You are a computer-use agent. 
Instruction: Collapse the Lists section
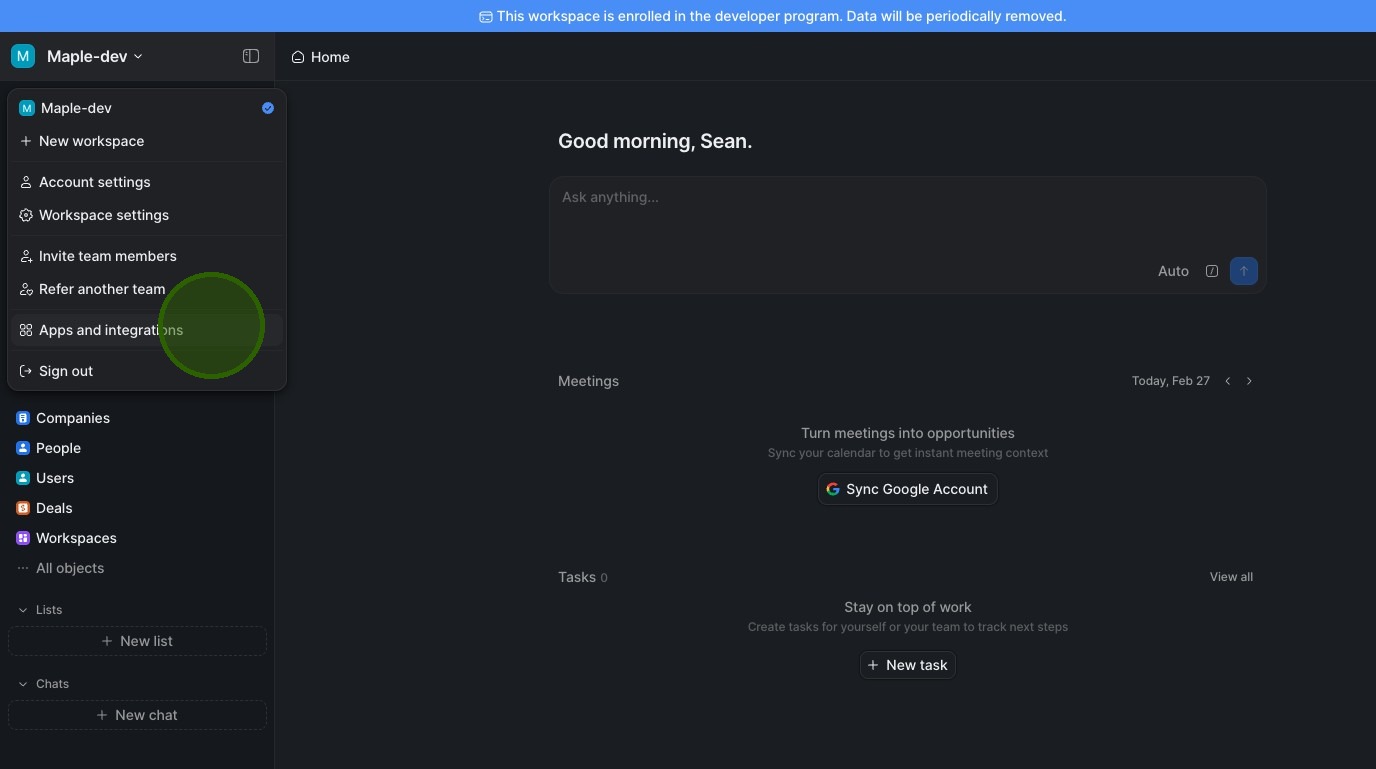tap(40, 610)
